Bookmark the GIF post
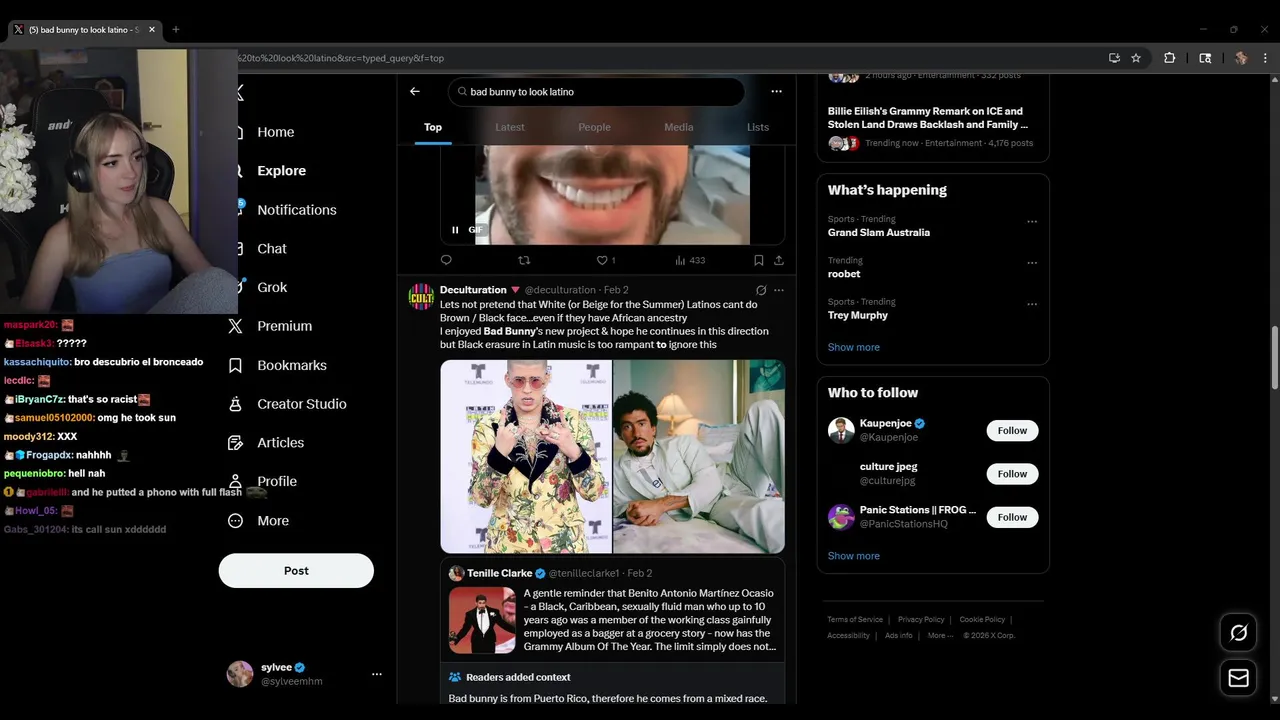The width and height of the screenshot is (1280, 720). tap(759, 260)
